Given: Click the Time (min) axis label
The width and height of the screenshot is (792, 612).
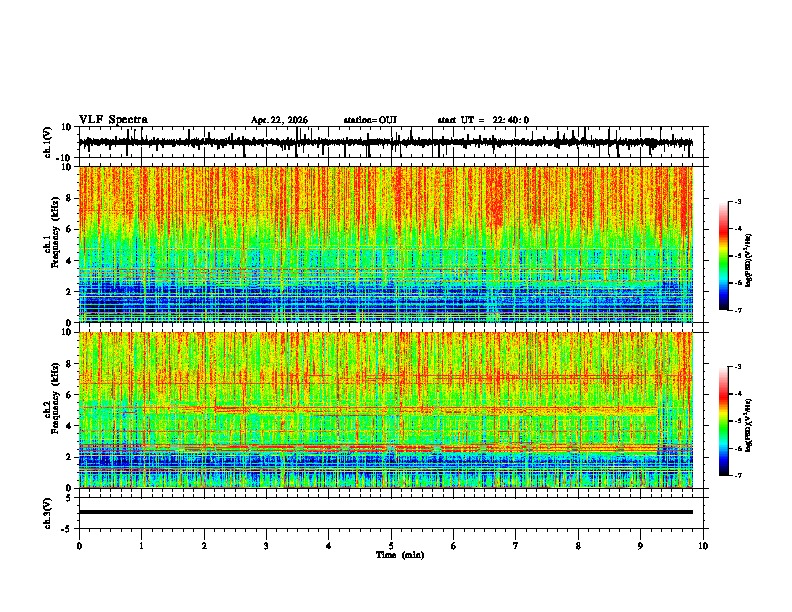Looking at the screenshot, I should click(400, 555).
